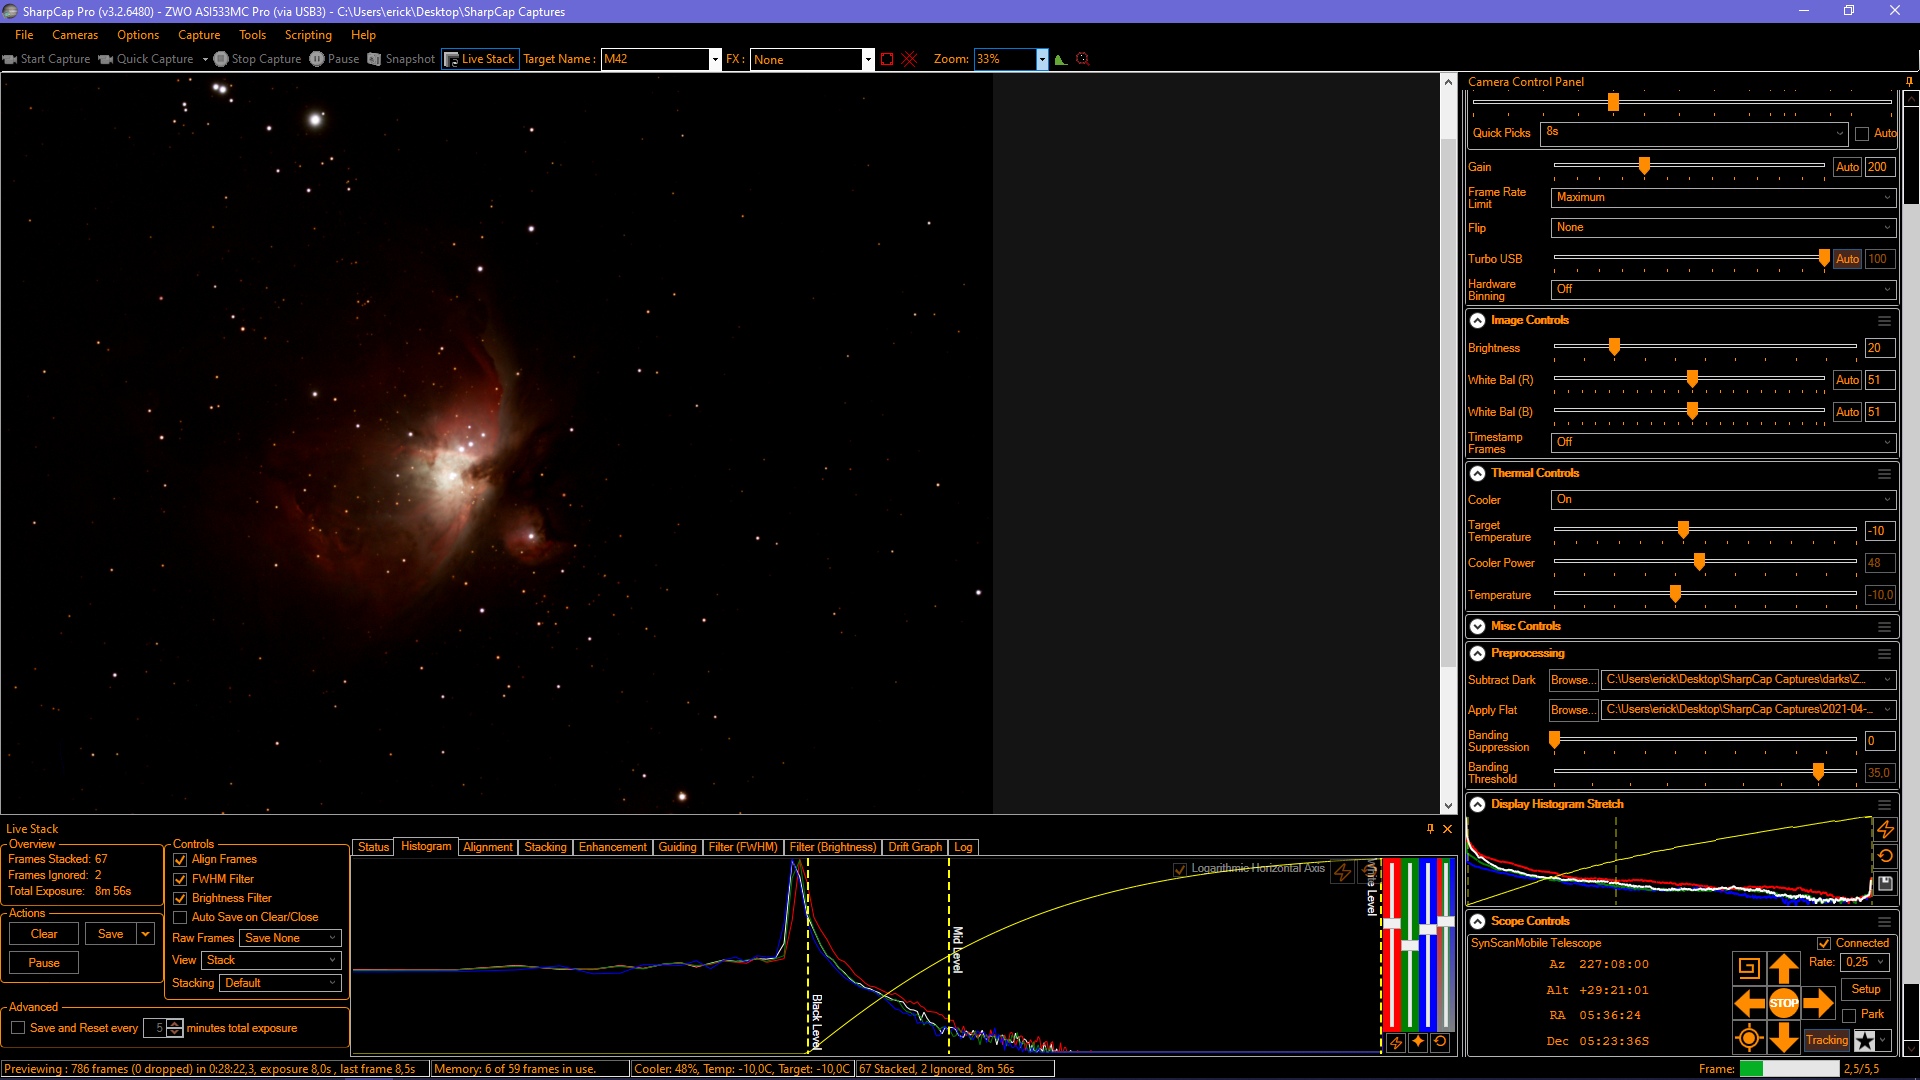This screenshot has width=1920, height=1080.
Task: Click the Target Name input field
Action: pos(654,59)
